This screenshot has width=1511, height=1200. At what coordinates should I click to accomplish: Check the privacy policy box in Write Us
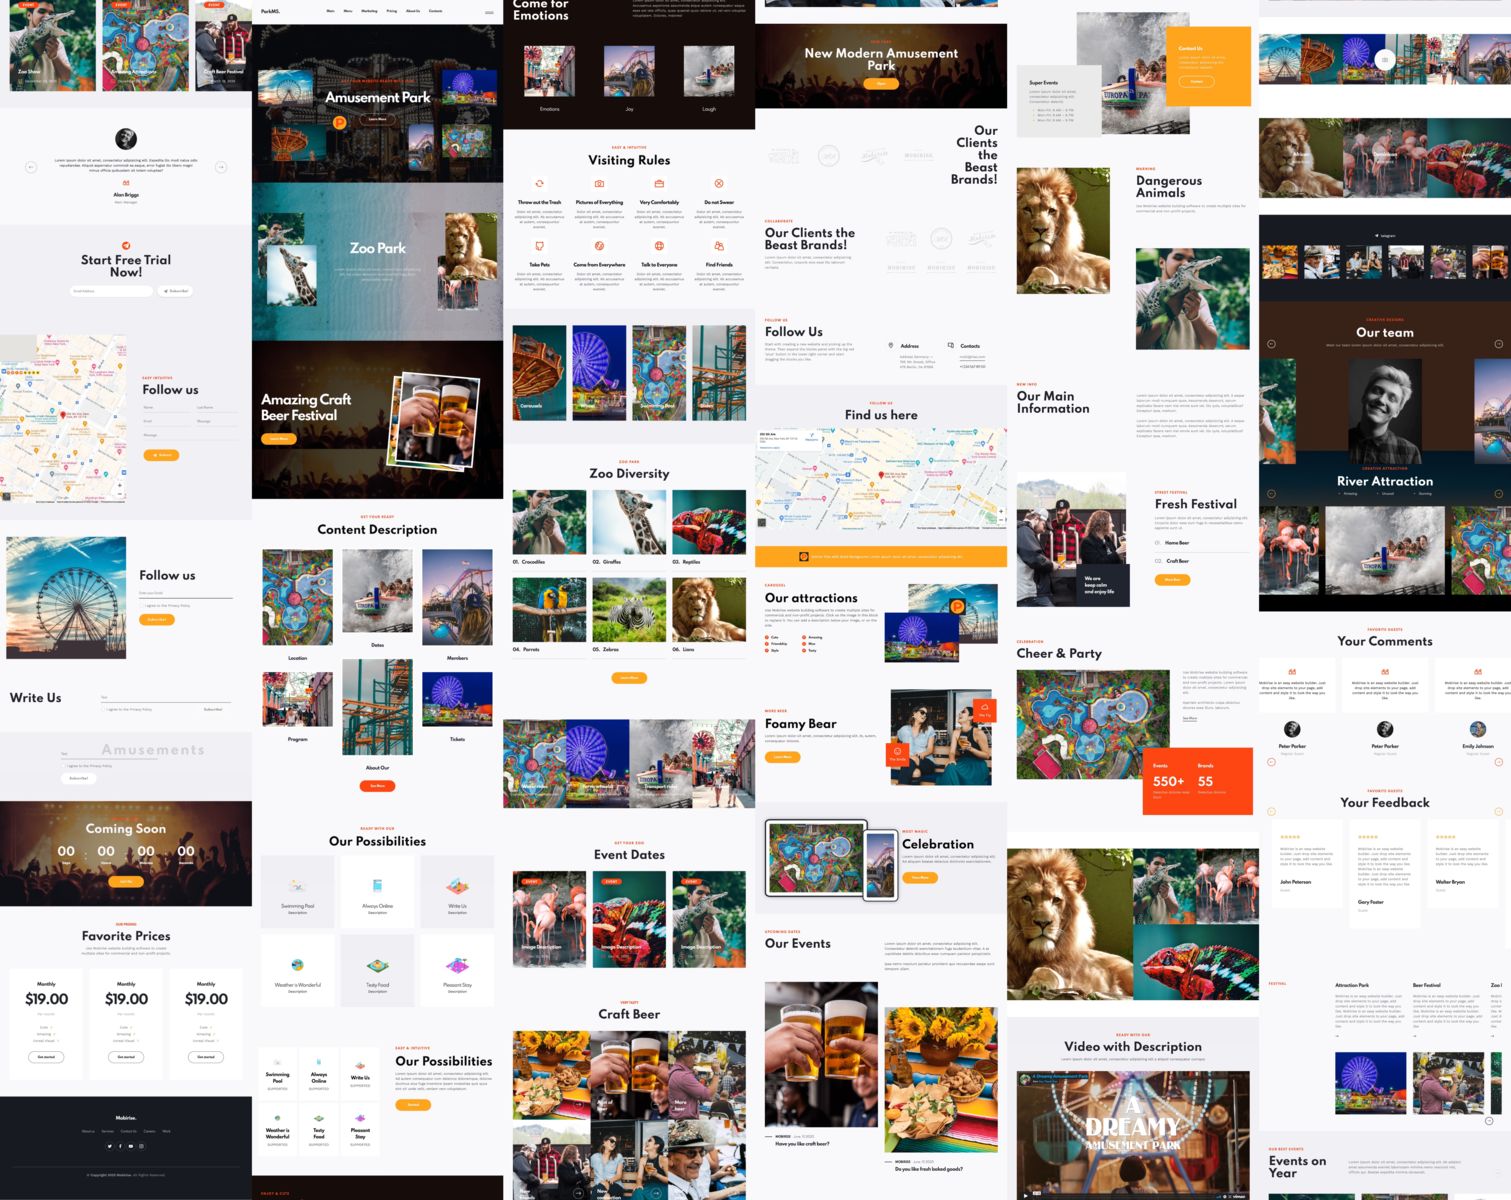(x=103, y=709)
